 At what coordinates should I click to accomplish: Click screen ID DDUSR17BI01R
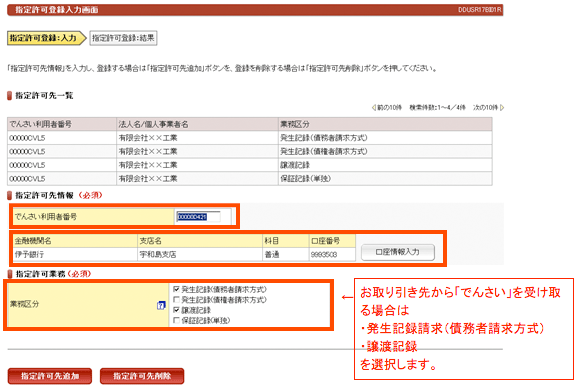480,10
